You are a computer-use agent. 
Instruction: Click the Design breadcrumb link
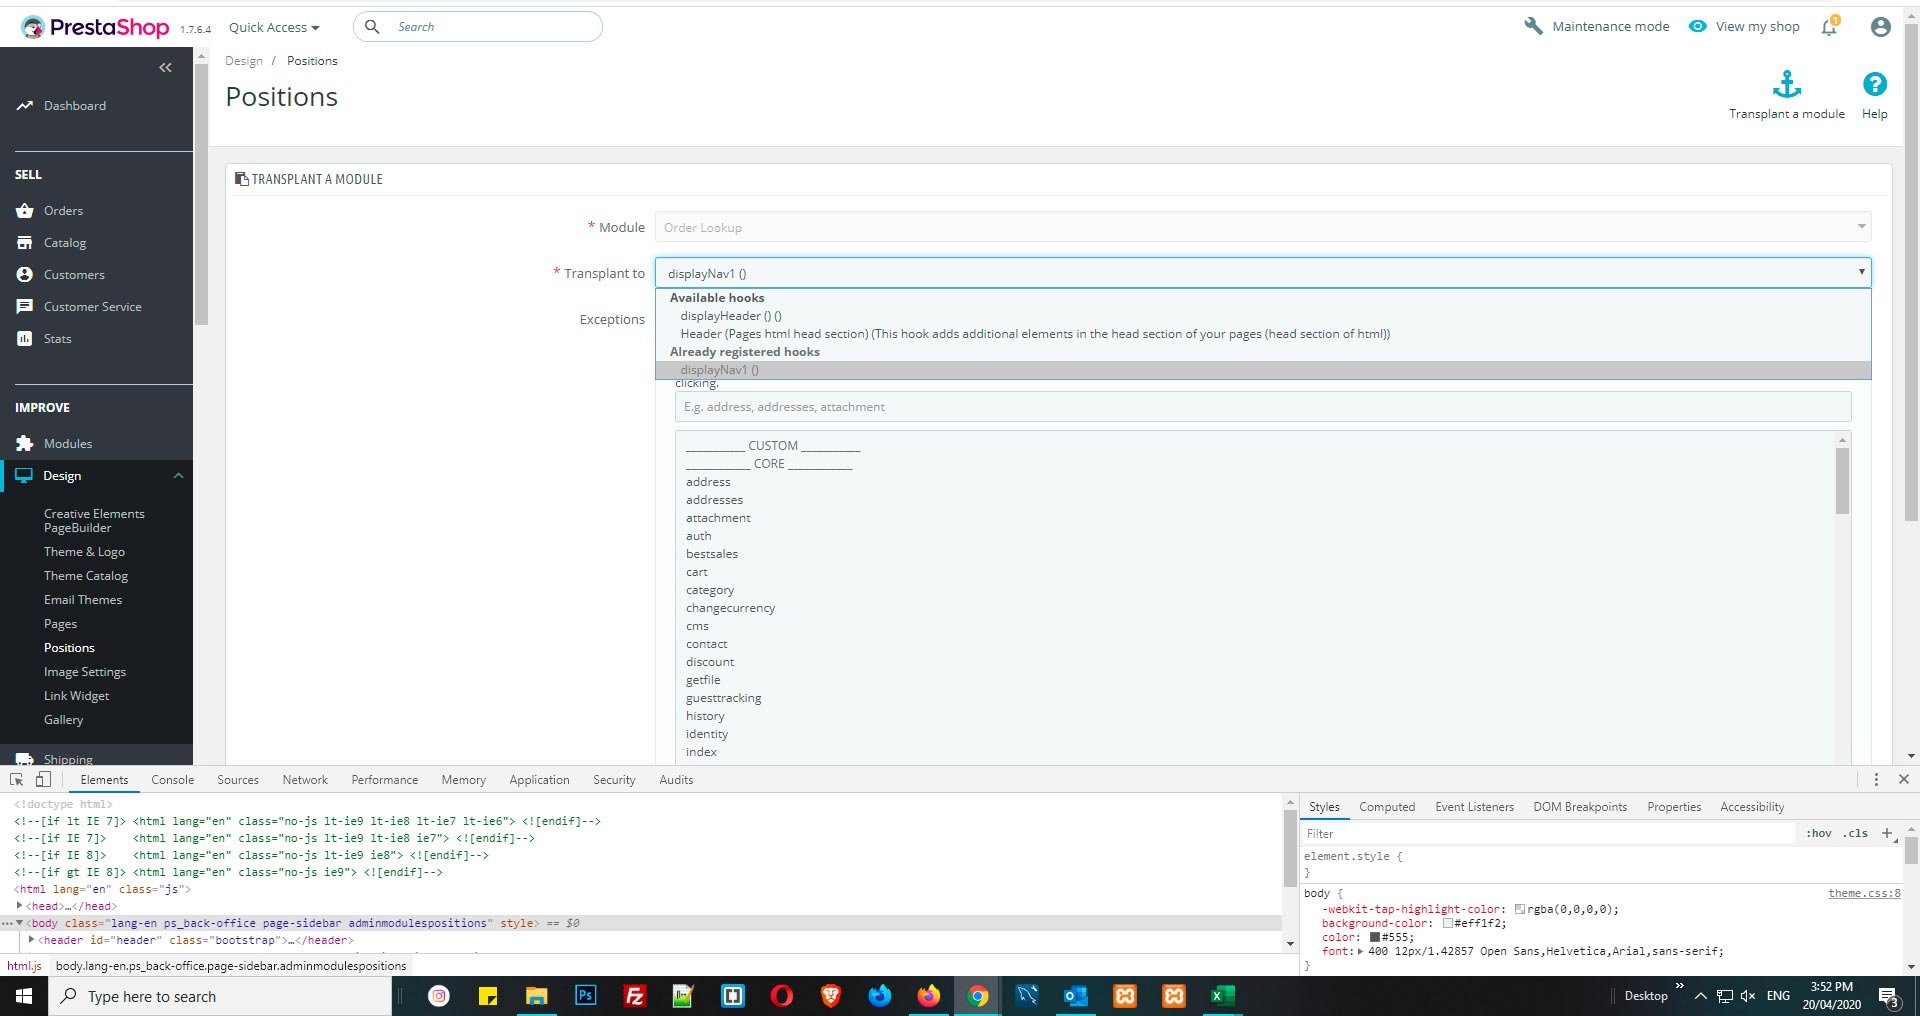click(x=244, y=61)
